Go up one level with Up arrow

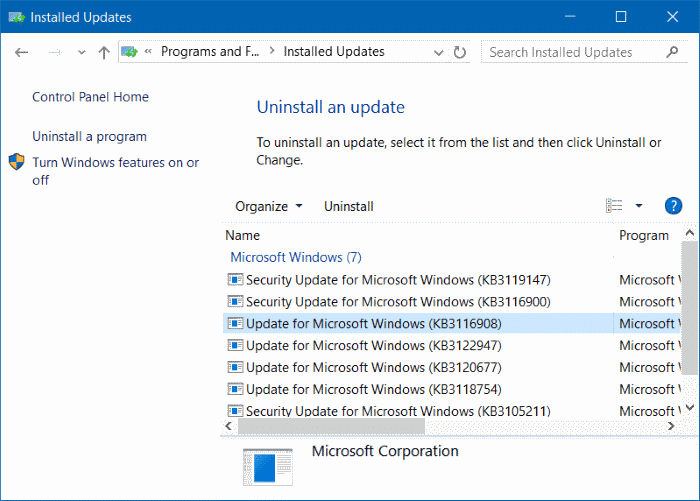pyautogui.click(x=104, y=52)
